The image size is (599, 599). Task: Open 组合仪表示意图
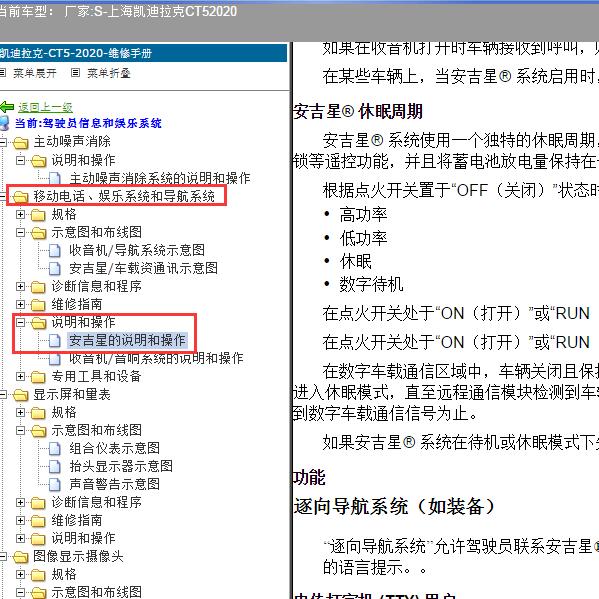(115, 448)
